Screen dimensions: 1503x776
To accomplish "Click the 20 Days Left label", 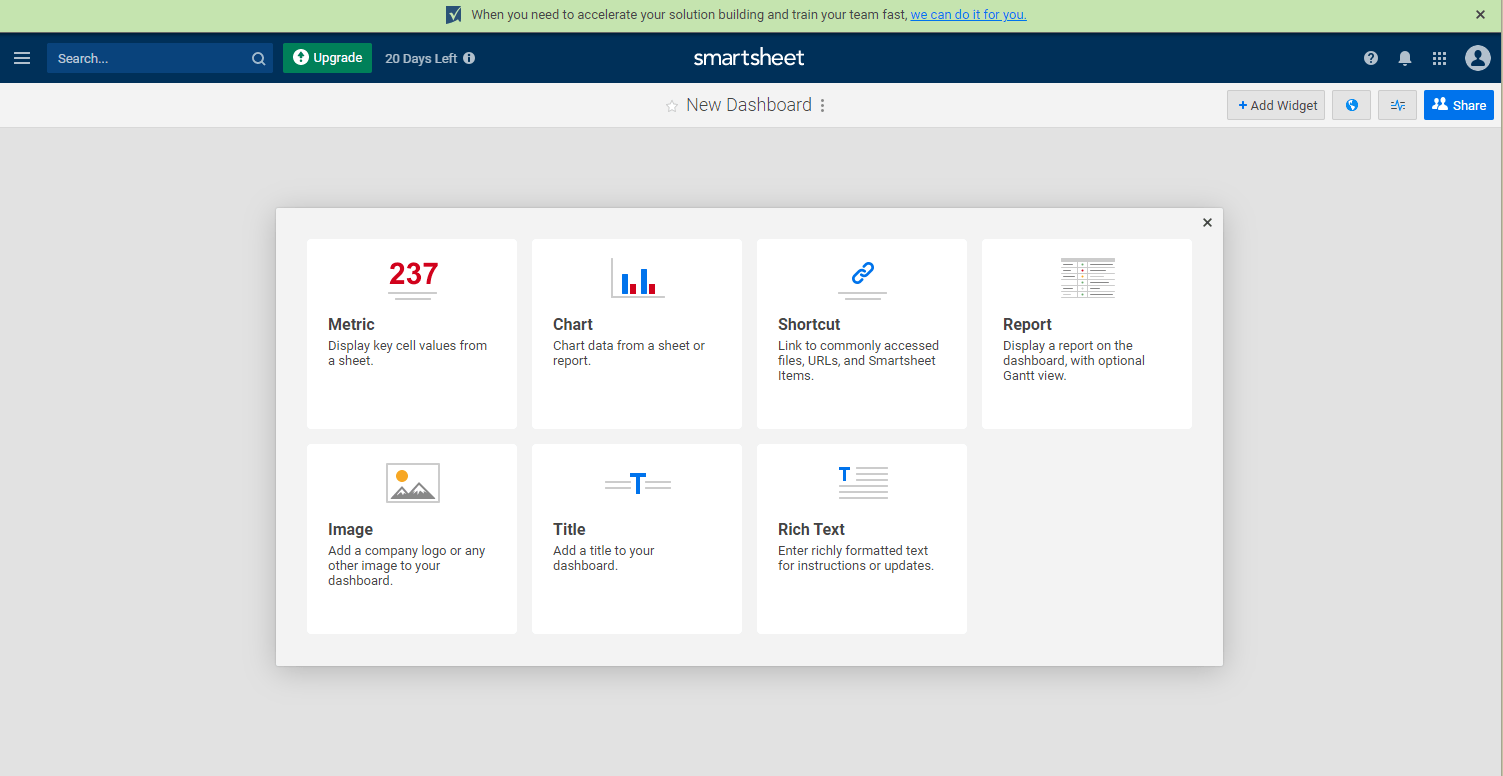I will click(x=421, y=59).
